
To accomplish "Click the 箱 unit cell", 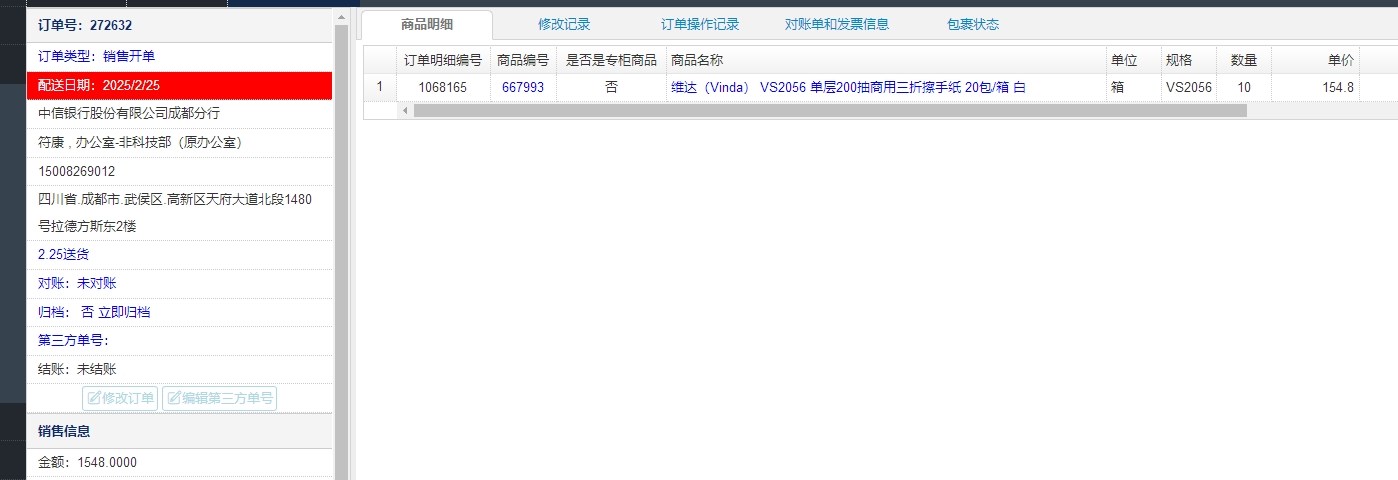I will [x=1133, y=87].
